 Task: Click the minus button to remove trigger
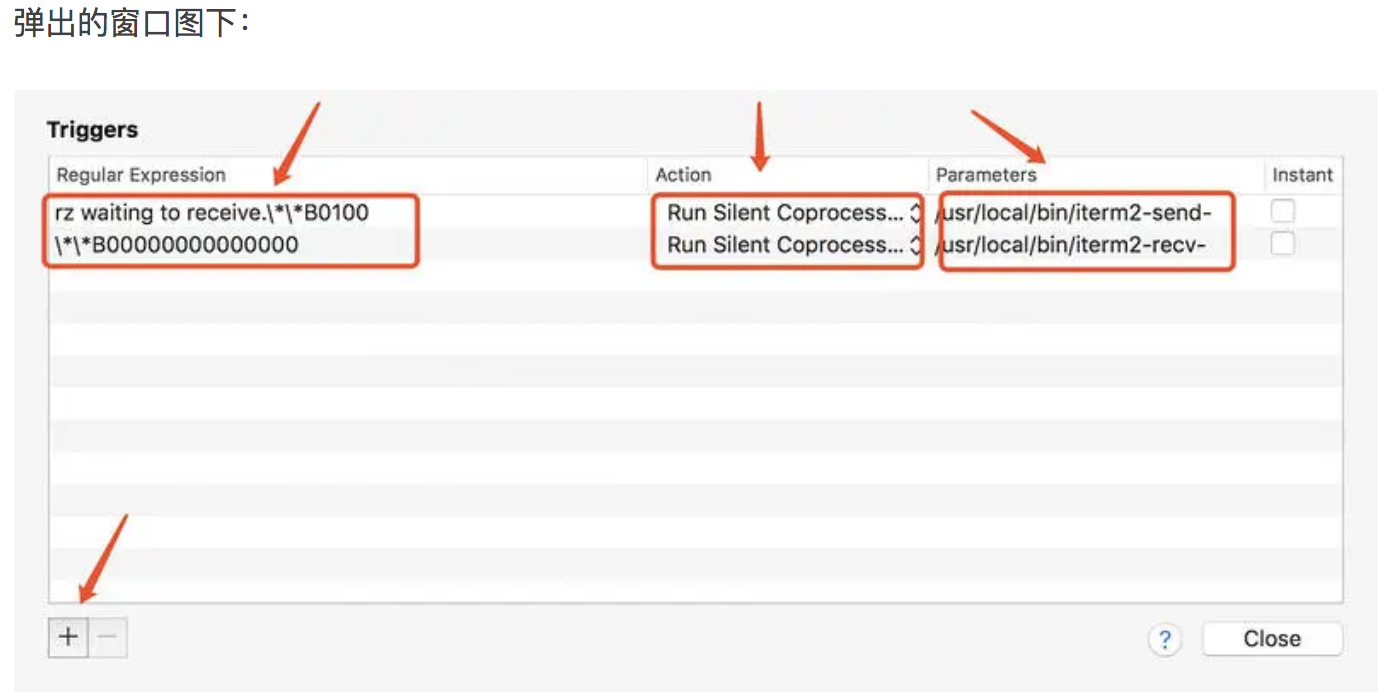[108, 637]
